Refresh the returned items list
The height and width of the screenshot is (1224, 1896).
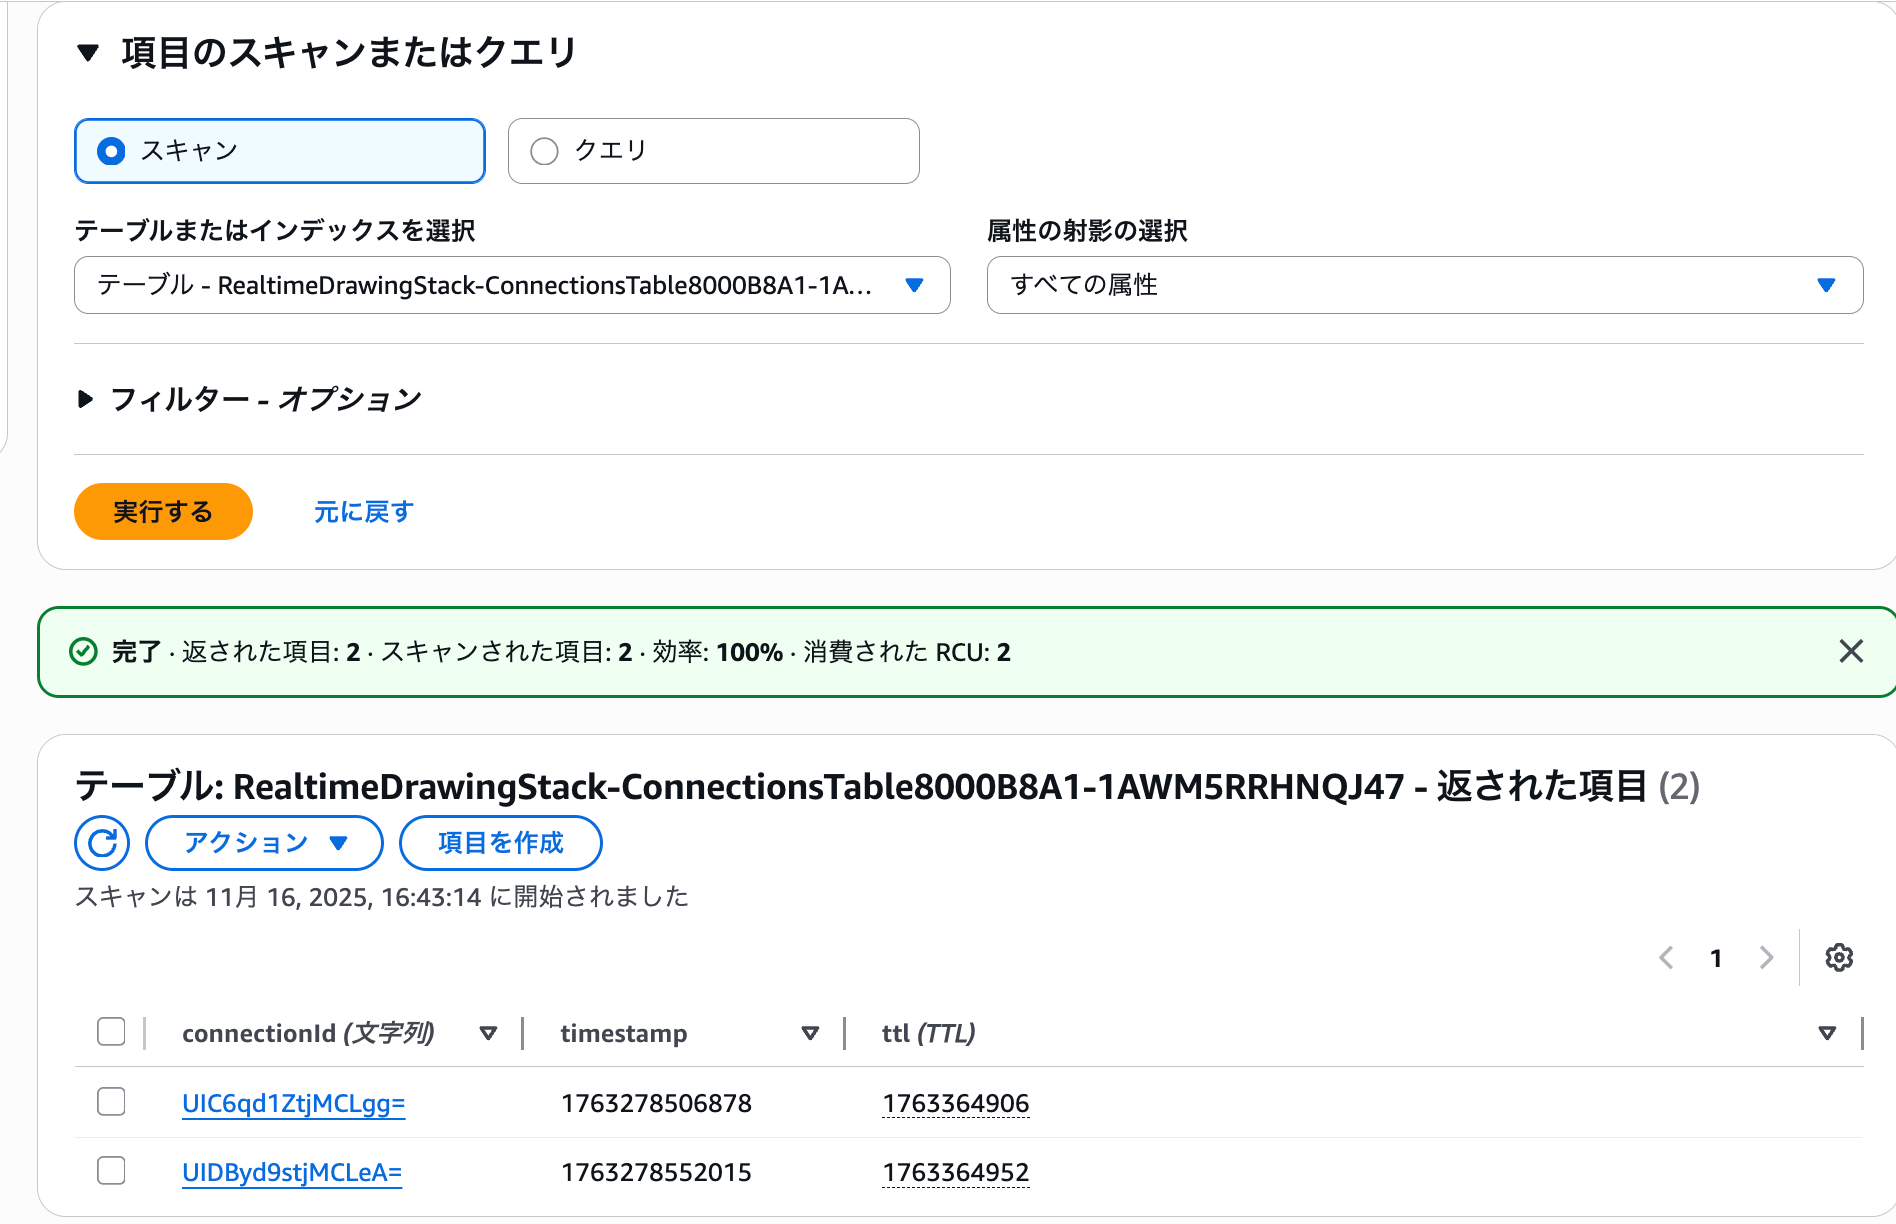tap(101, 843)
